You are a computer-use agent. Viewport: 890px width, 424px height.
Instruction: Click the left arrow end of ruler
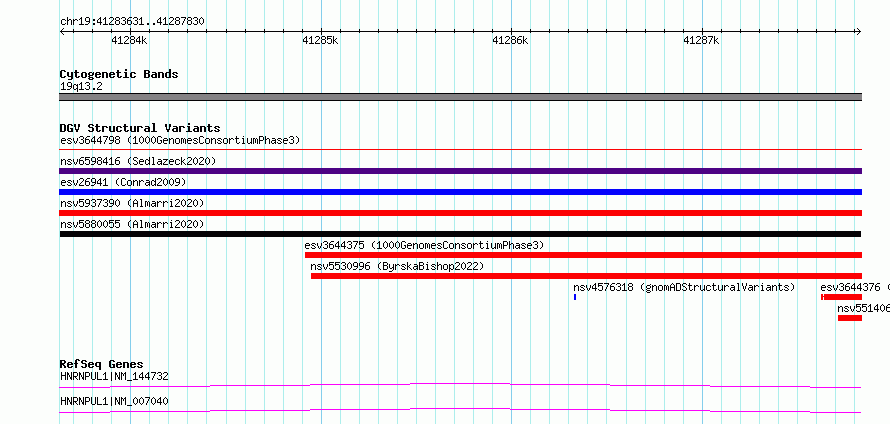pyautogui.click(x=62, y=31)
